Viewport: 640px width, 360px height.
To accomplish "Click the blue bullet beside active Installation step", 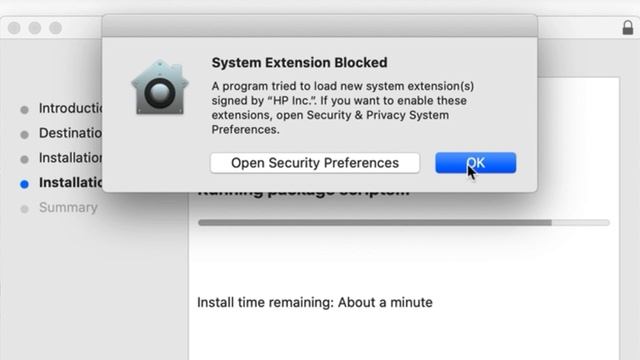I will [x=24, y=184].
